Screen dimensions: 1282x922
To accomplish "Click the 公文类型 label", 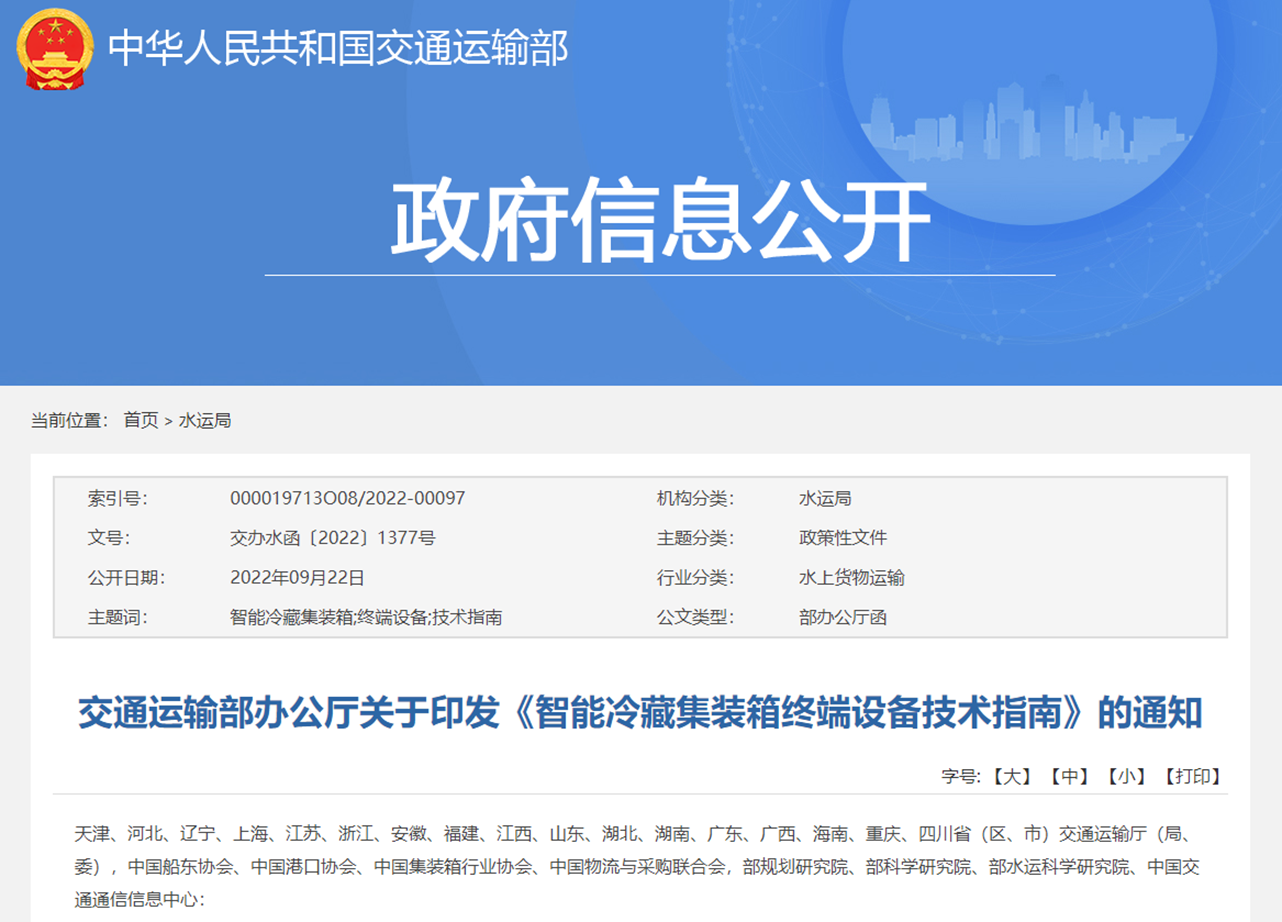I will (x=695, y=618).
